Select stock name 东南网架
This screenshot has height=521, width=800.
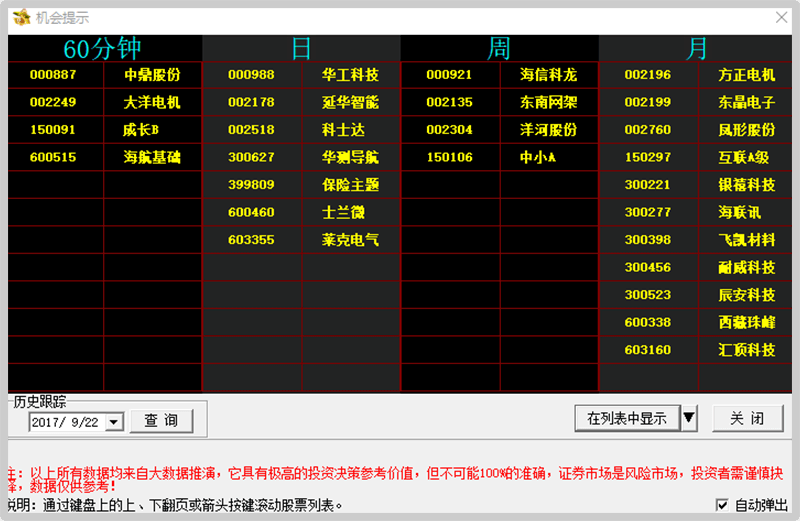(548, 103)
